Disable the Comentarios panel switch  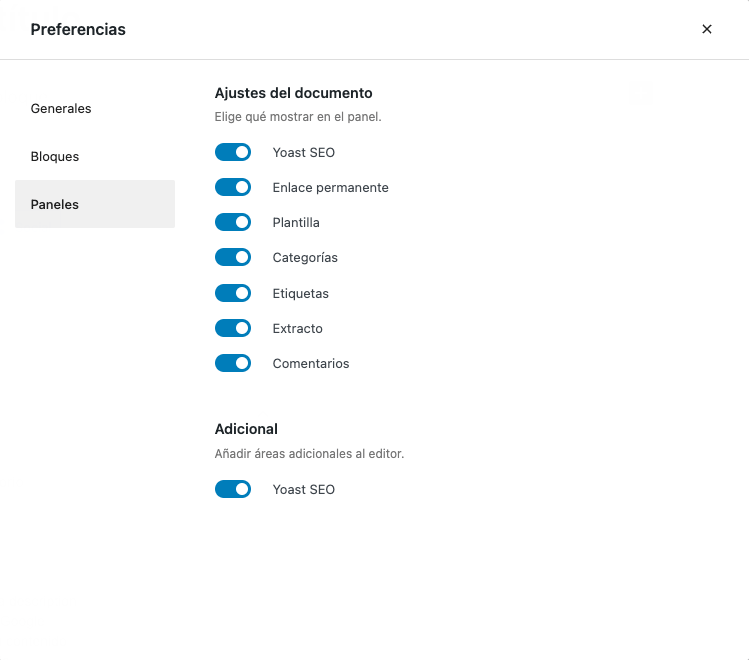tap(233, 363)
